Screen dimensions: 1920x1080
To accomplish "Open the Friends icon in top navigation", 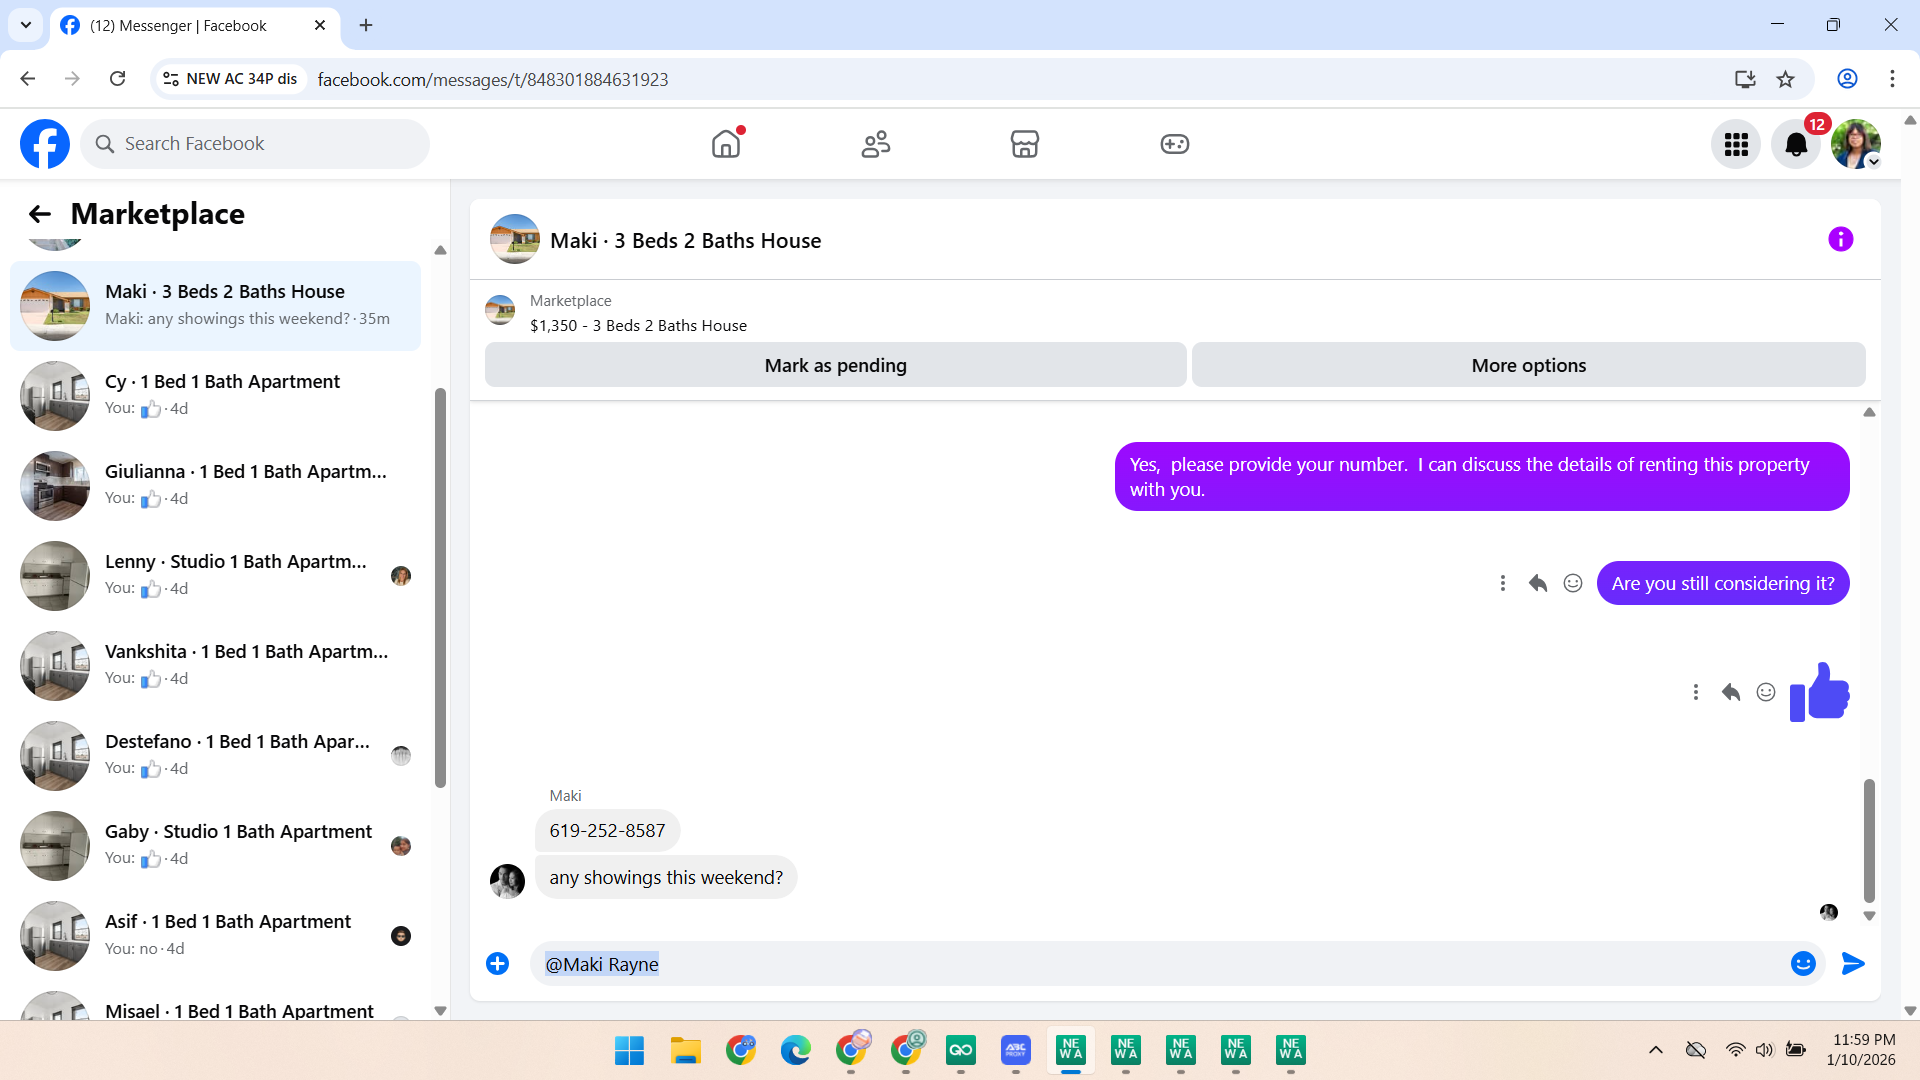I will click(x=876, y=144).
